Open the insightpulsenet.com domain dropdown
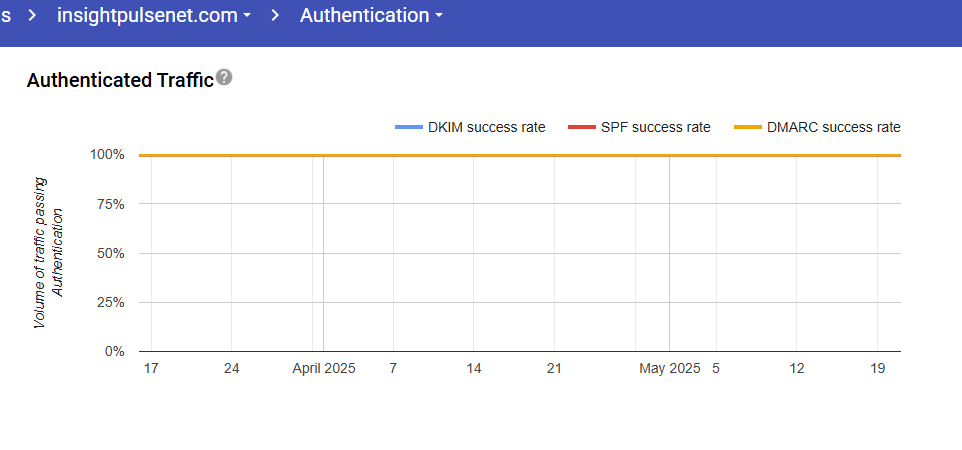Screen dimensions: 962x450 pyautogui.click(x=167, y=16)
